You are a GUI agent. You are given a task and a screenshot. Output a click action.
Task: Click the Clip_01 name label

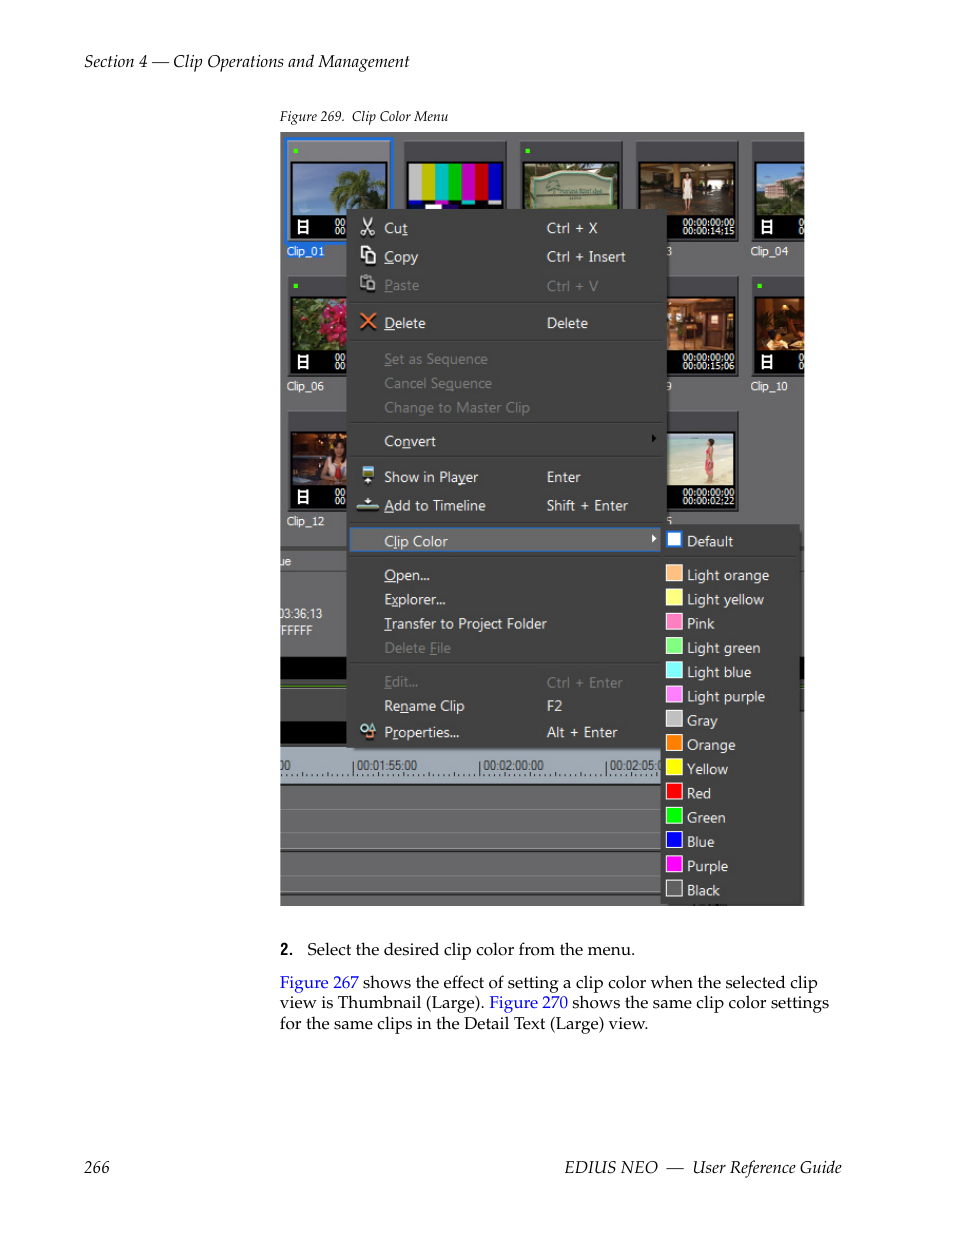tap(305, 252)
